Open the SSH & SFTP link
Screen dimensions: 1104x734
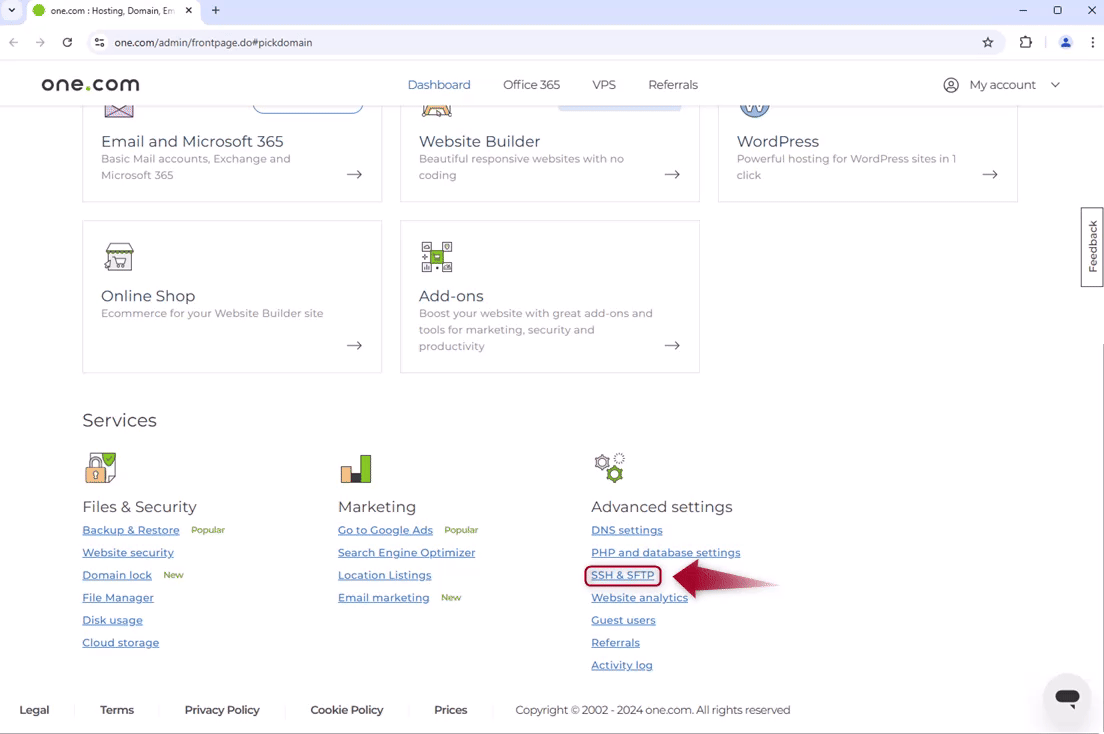622,575
